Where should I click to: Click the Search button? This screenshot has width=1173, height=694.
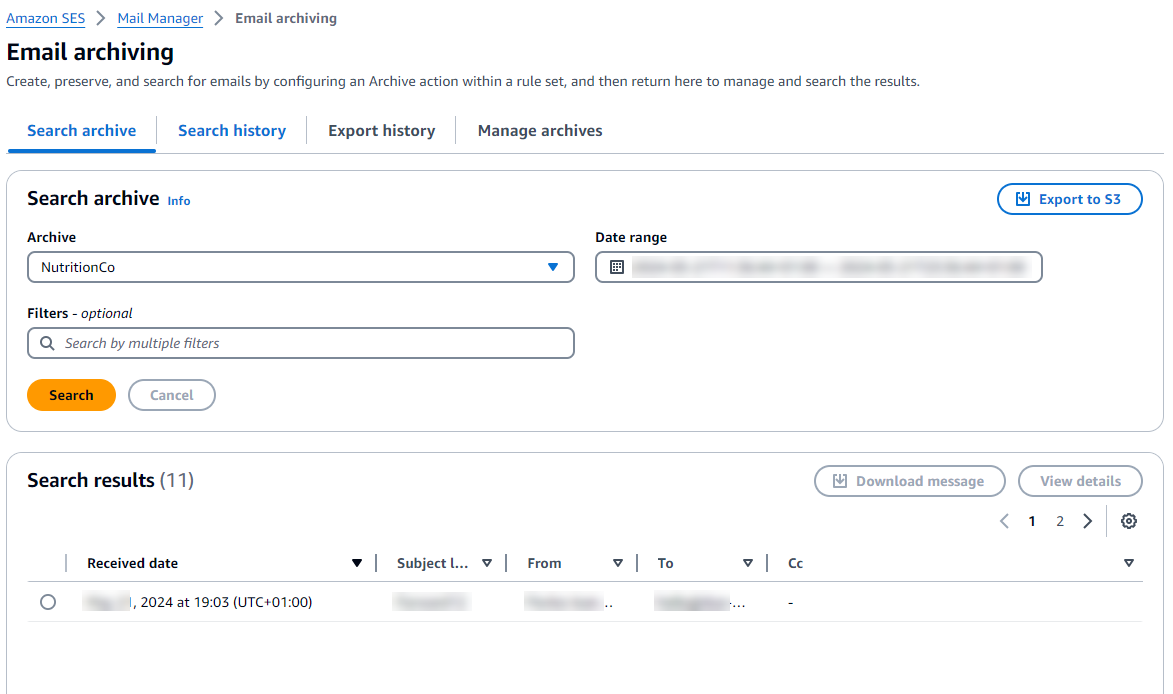click(71, 394)
